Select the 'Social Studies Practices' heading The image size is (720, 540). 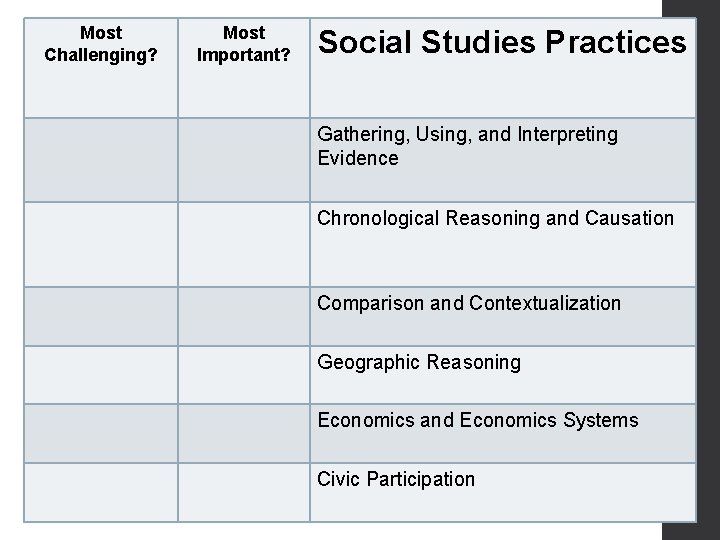tap(502, 43)
